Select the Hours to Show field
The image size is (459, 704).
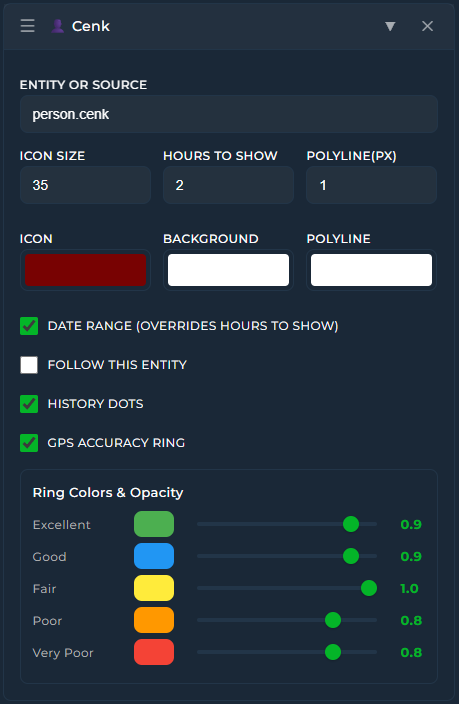point(228,185)
